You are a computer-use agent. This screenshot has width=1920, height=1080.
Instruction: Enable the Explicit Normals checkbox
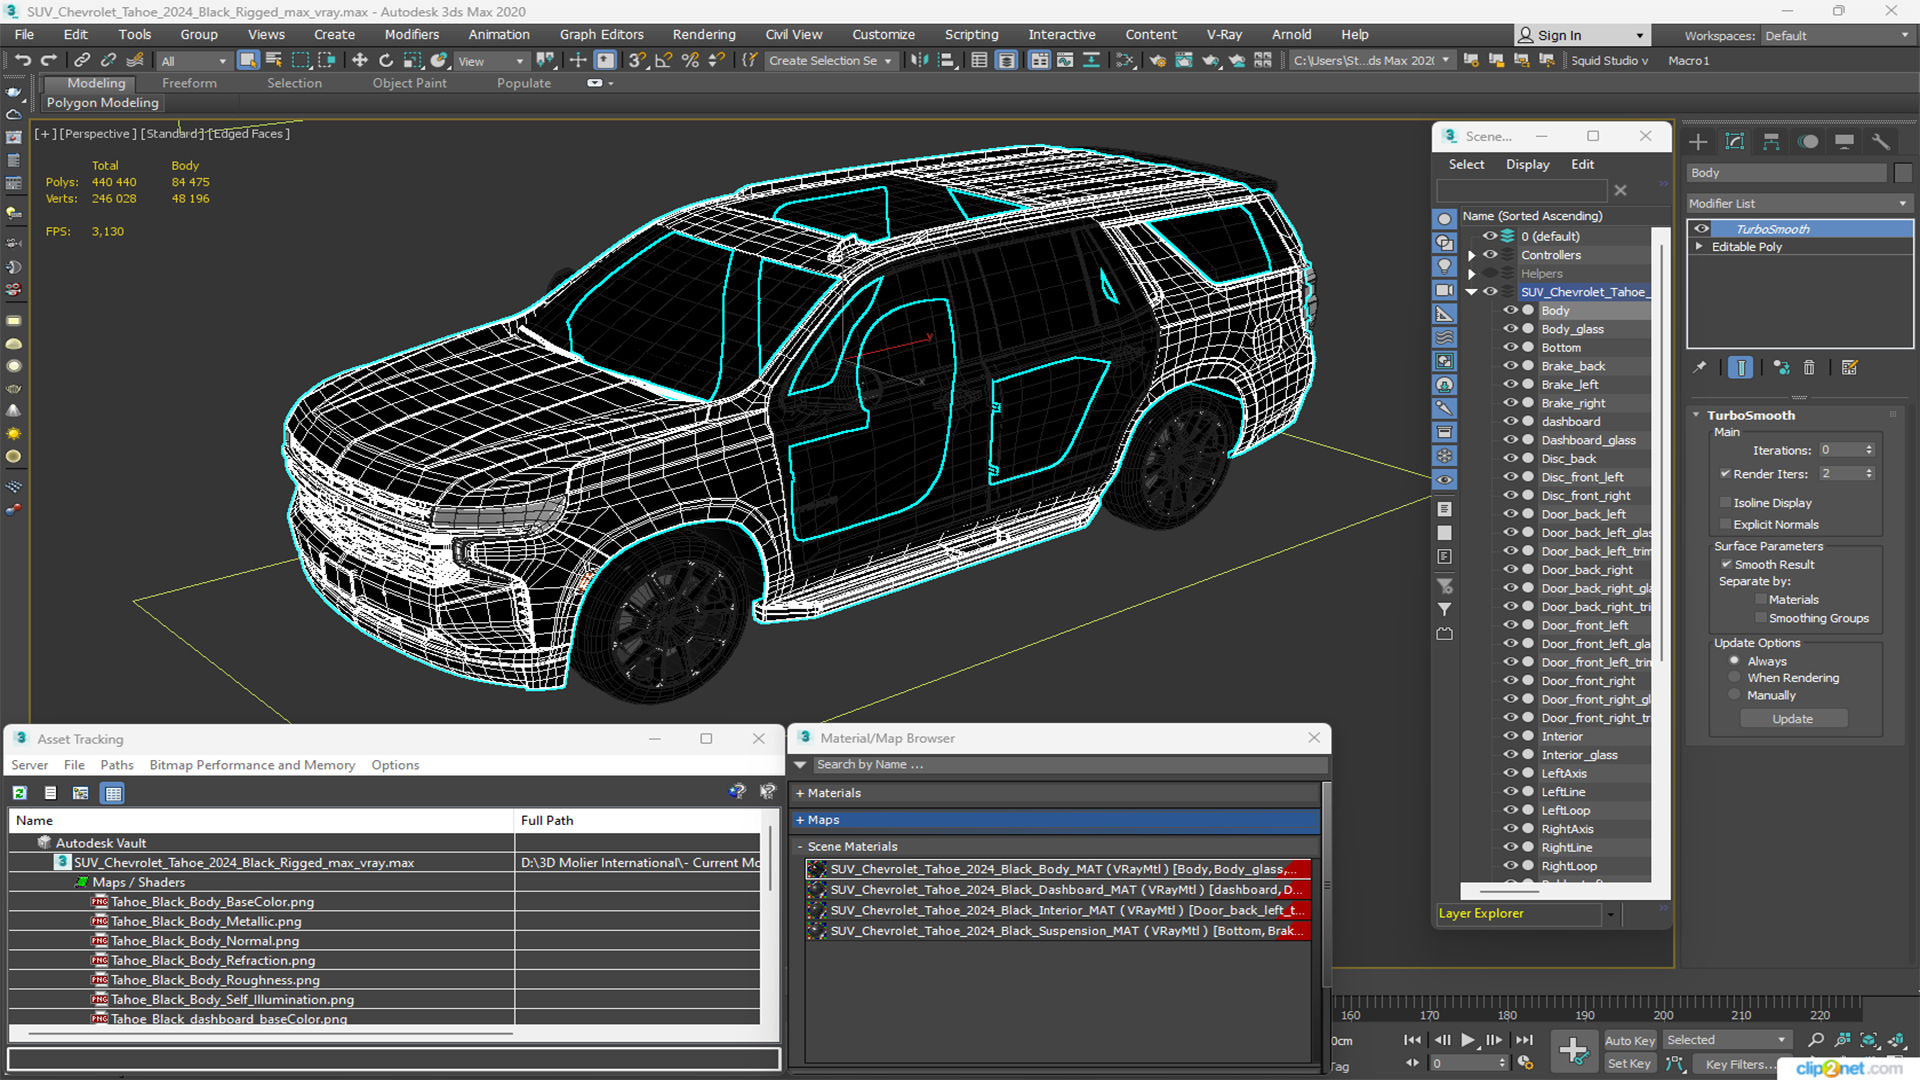(x=1725, y=525)
